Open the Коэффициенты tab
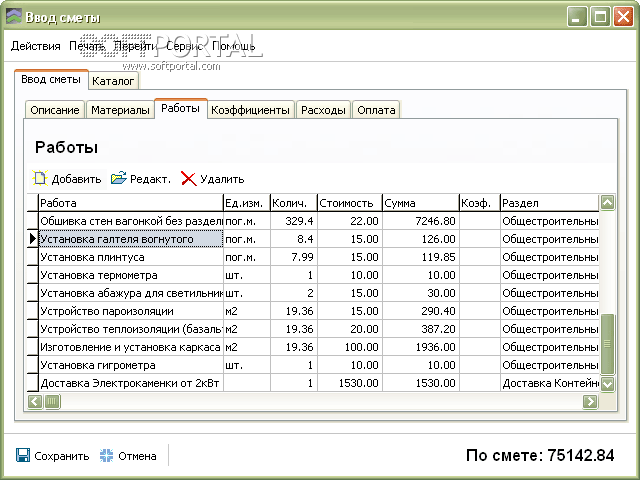The height and width of the screenshot is (480, 640). coord(250,110)
